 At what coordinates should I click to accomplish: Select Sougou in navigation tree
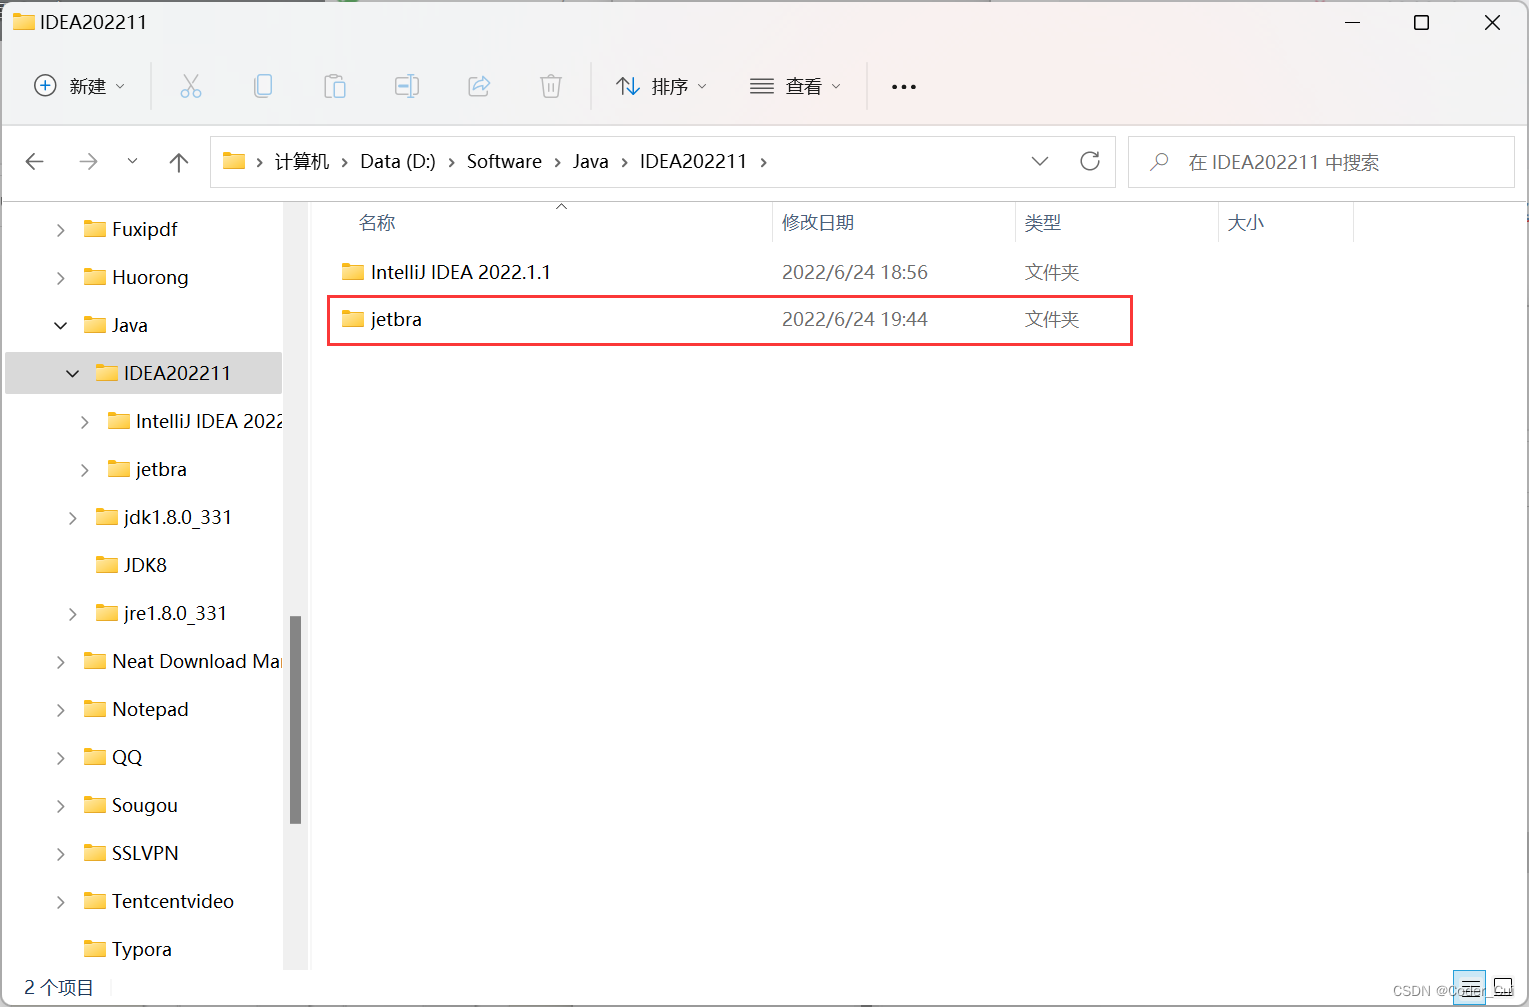pos(144,805)
